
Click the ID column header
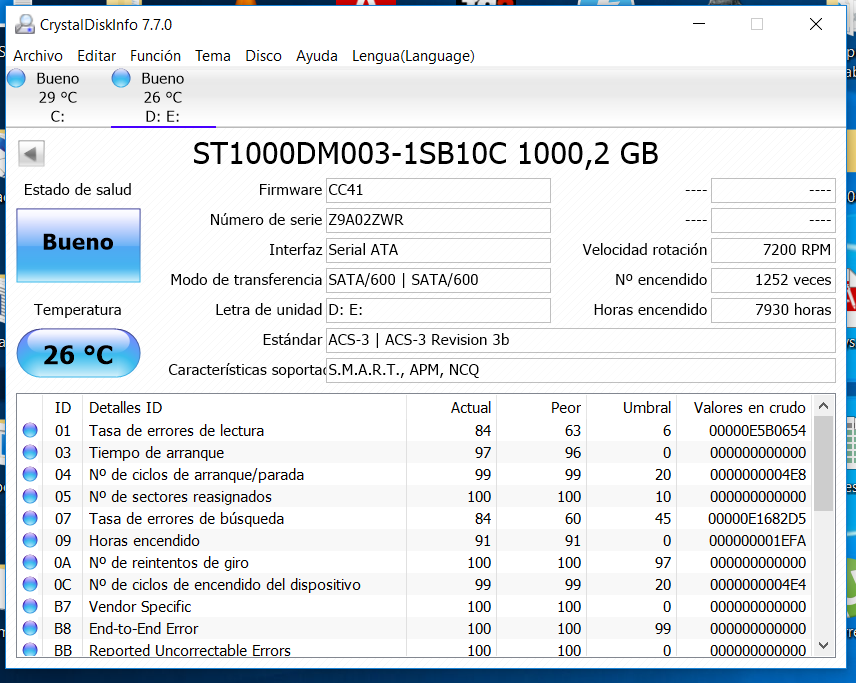tap(63, 408)
